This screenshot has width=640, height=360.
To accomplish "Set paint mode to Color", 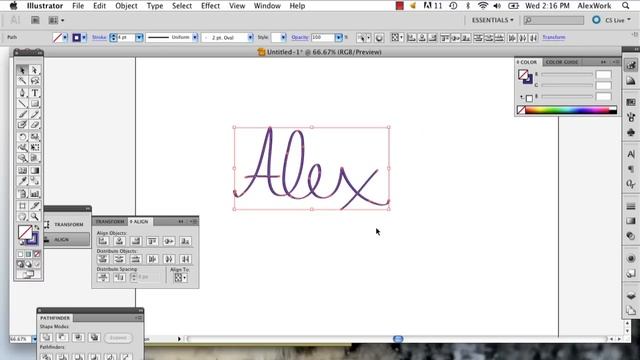I will [x=20, y=254].
